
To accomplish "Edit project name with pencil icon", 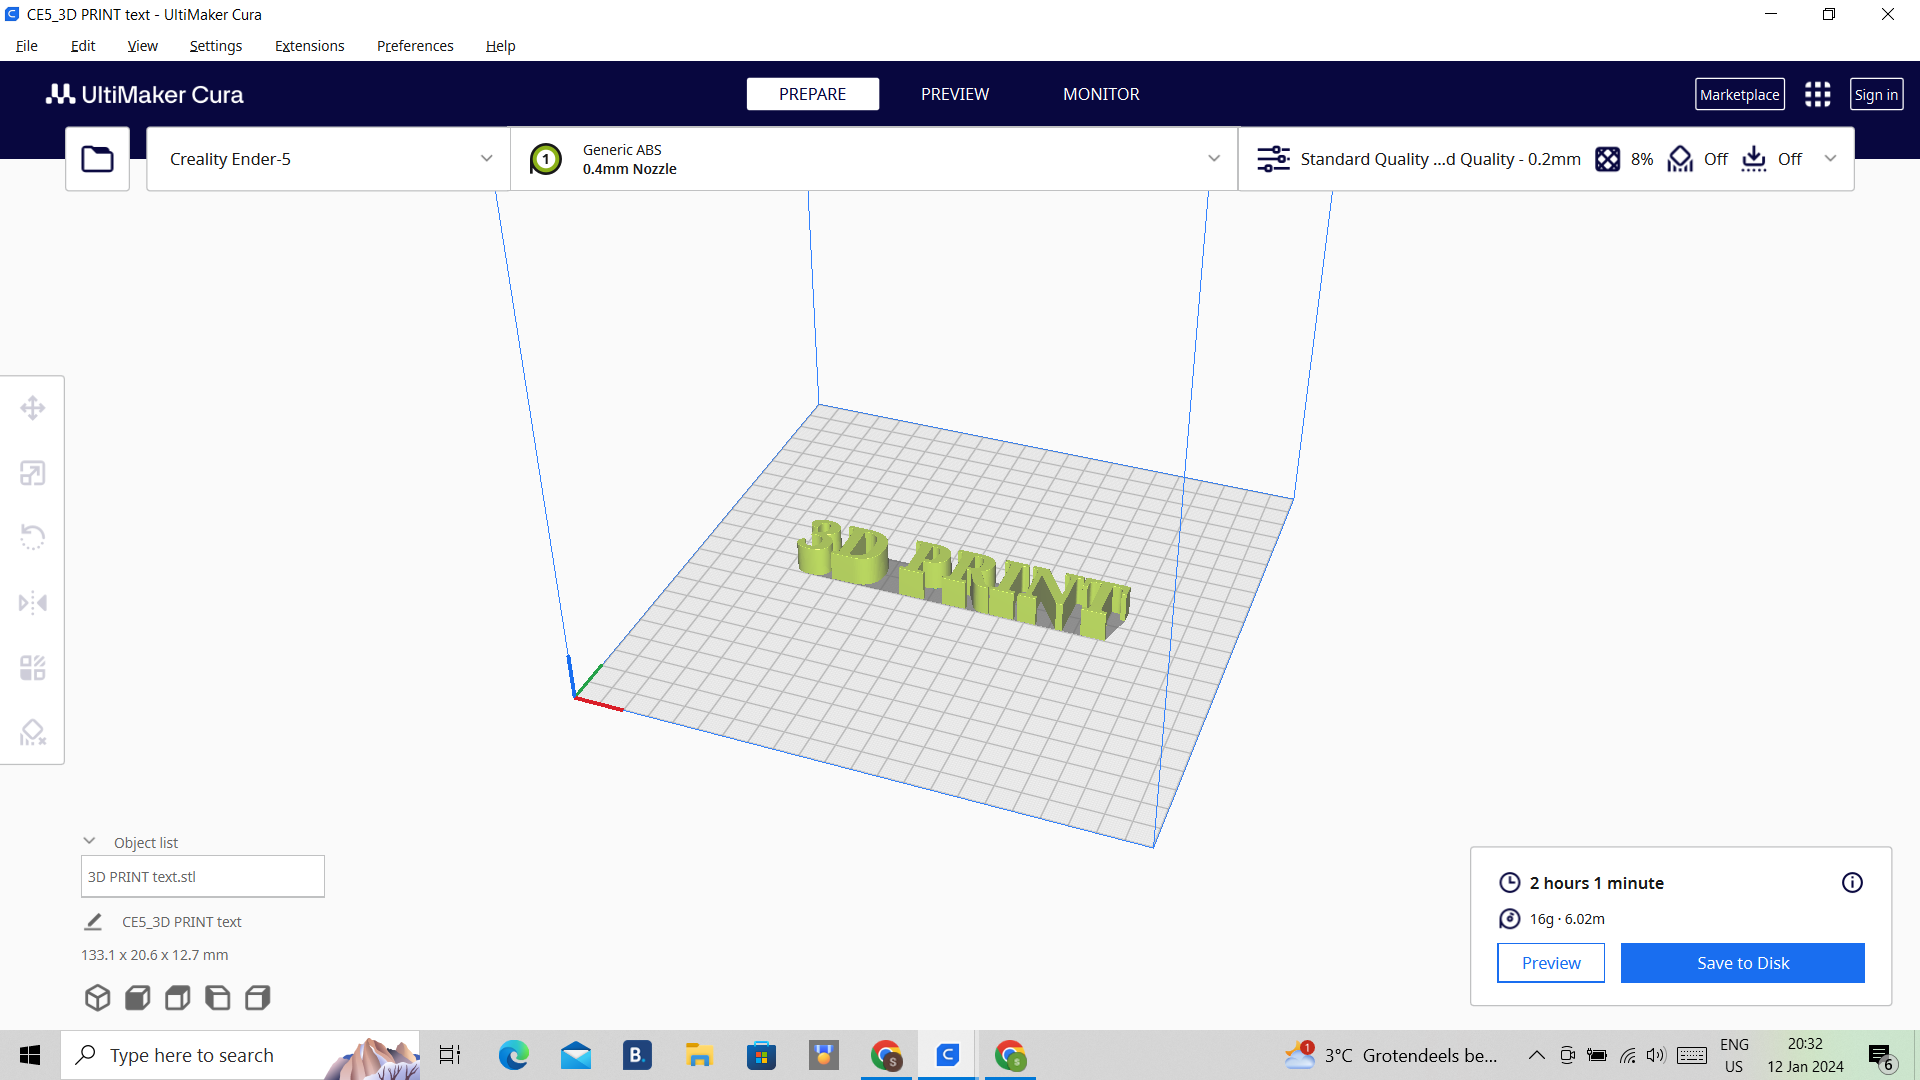I will 93,922.
